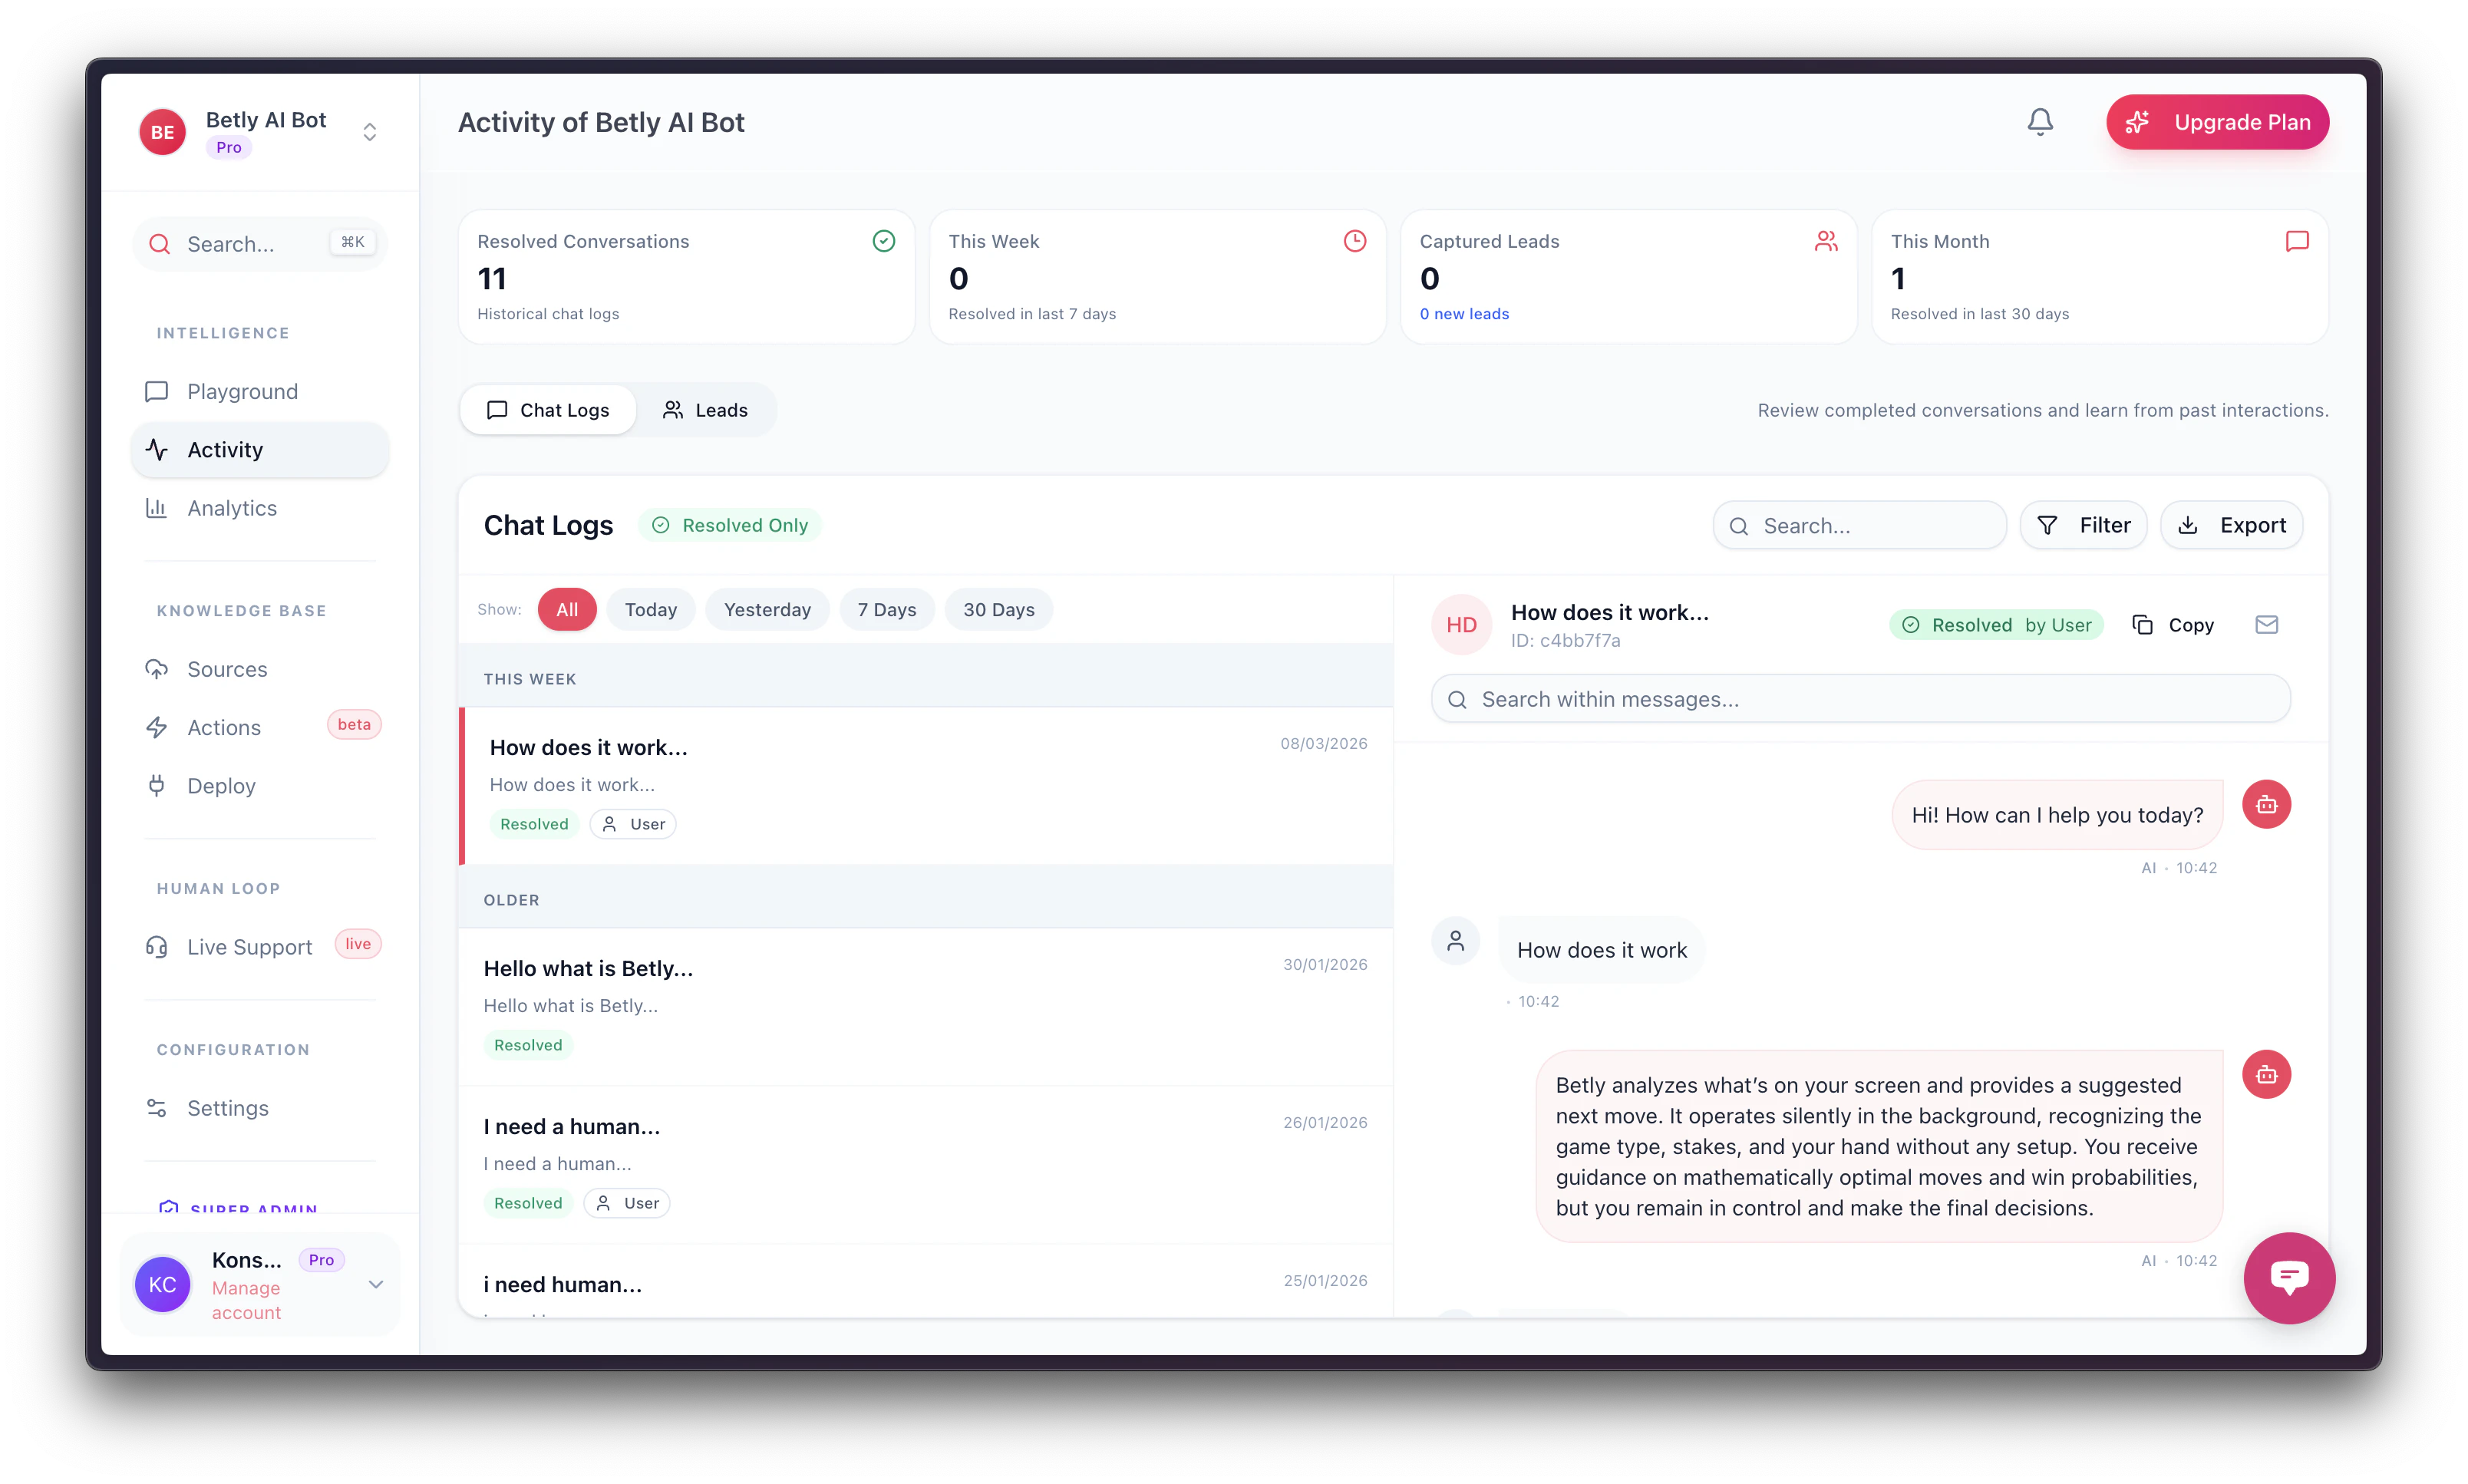Open Analytics from the sidebar

(x=232, y=508)
